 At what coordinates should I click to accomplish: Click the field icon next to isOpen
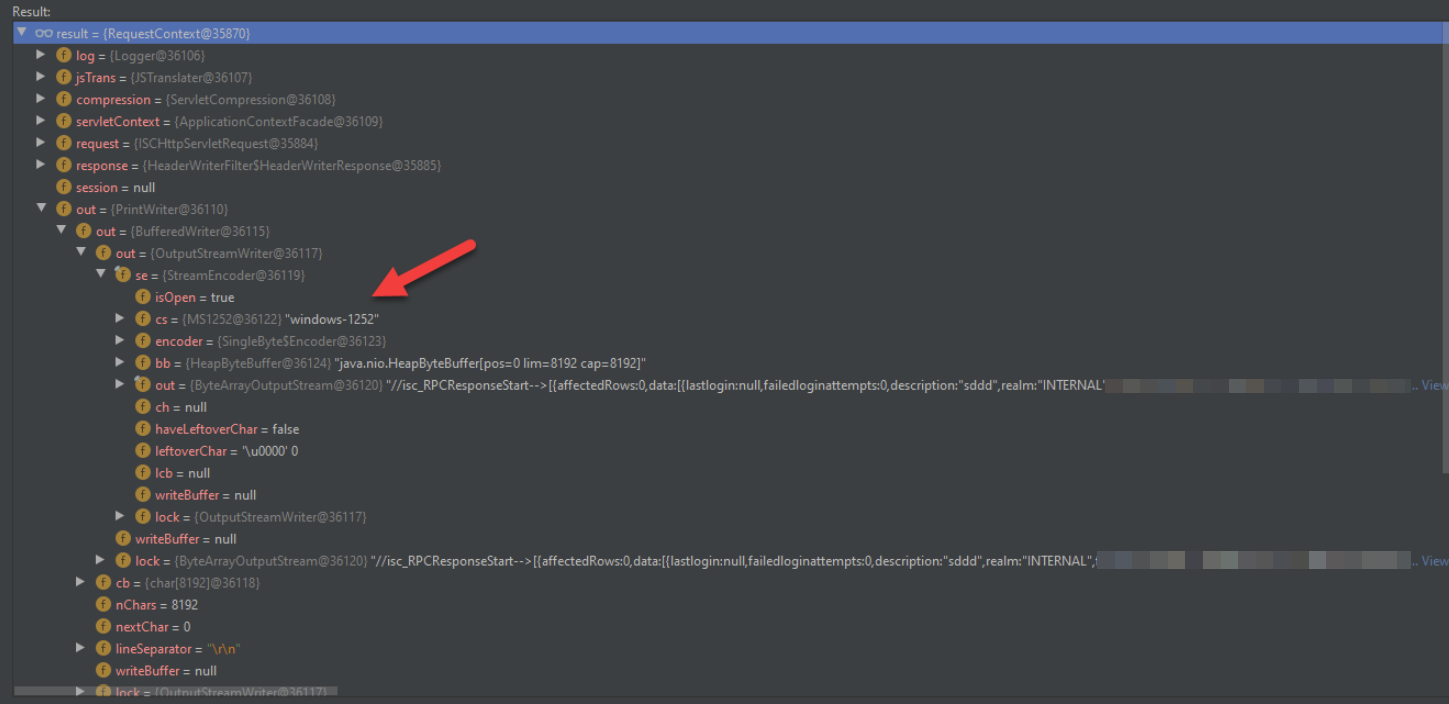[143, 298]
